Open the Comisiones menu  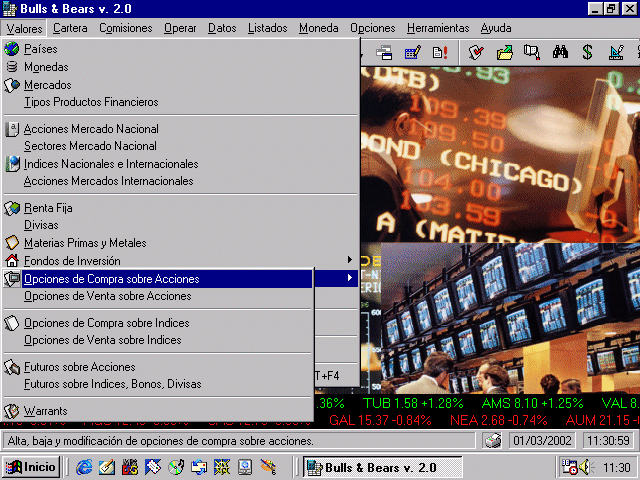[x=126, y=28]
